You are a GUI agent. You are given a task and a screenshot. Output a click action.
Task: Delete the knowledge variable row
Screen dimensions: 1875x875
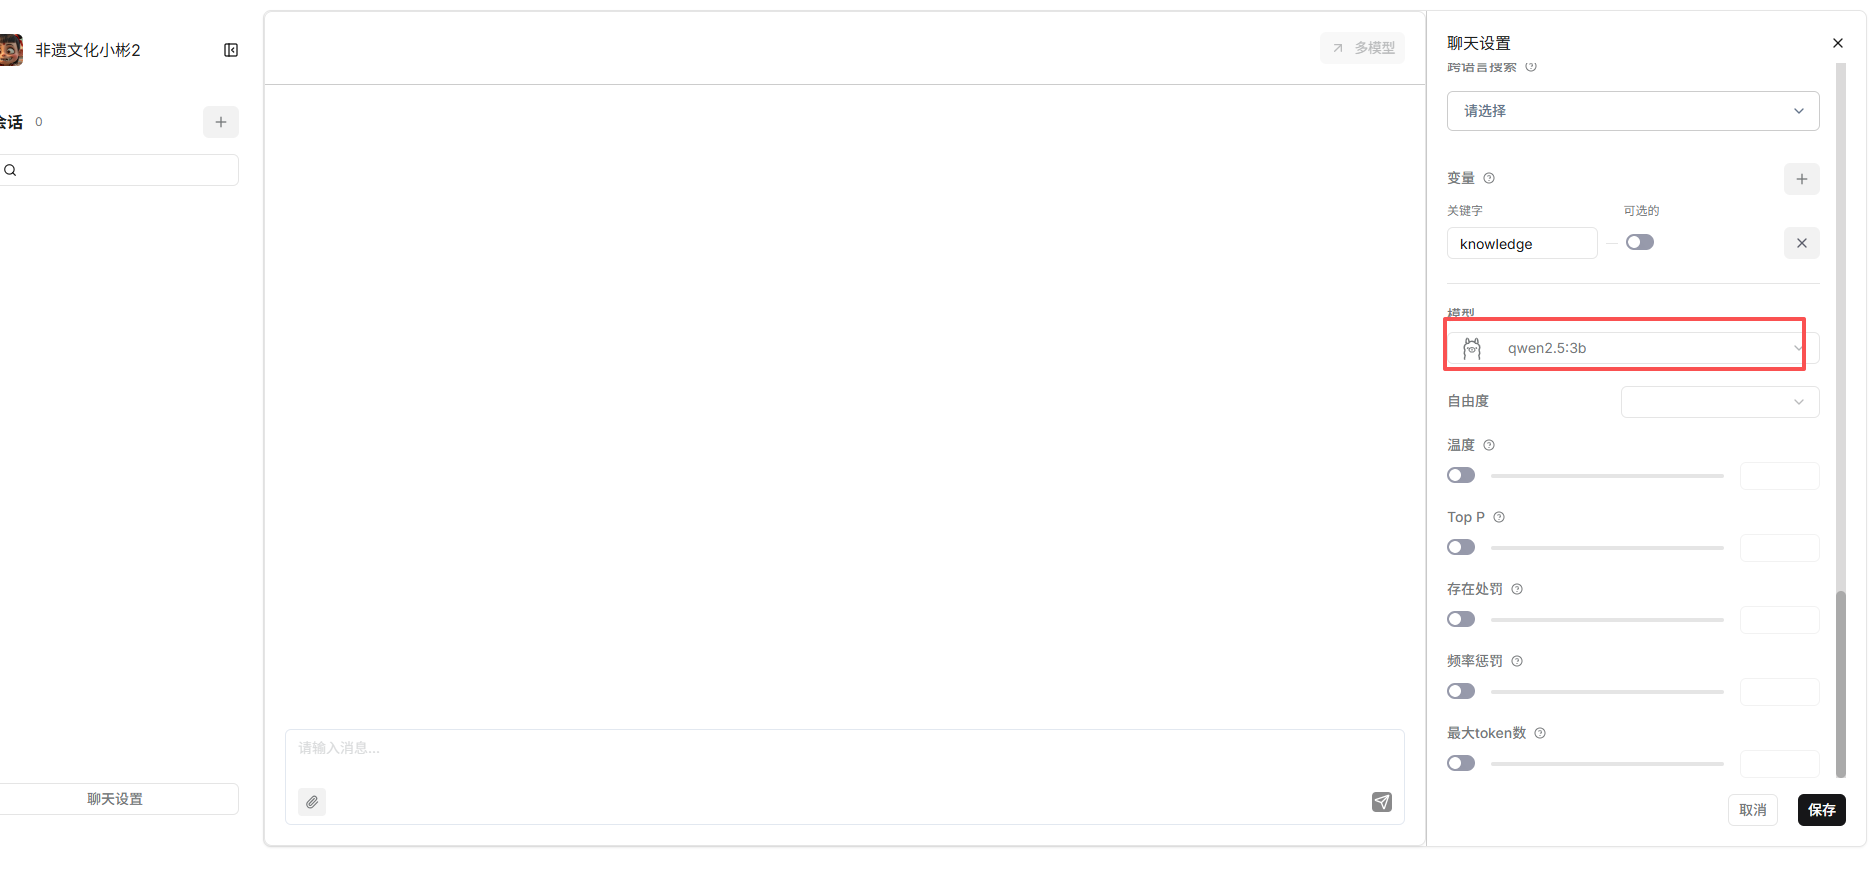(x=1801, y=243)
